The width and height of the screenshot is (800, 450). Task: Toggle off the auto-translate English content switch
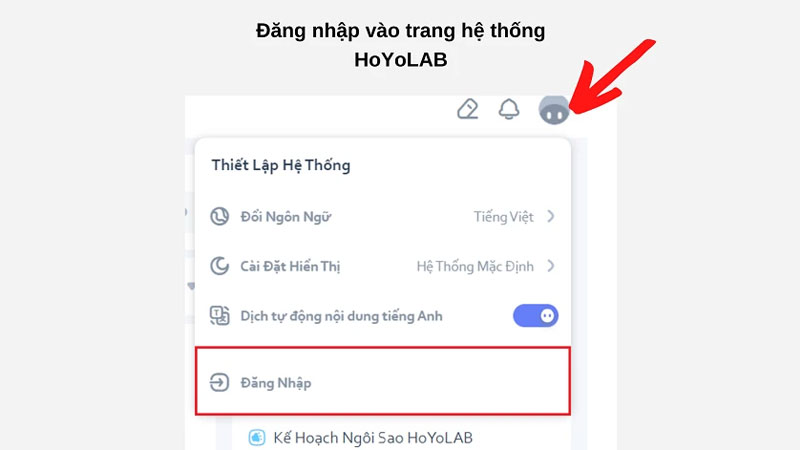click(536, 316)
